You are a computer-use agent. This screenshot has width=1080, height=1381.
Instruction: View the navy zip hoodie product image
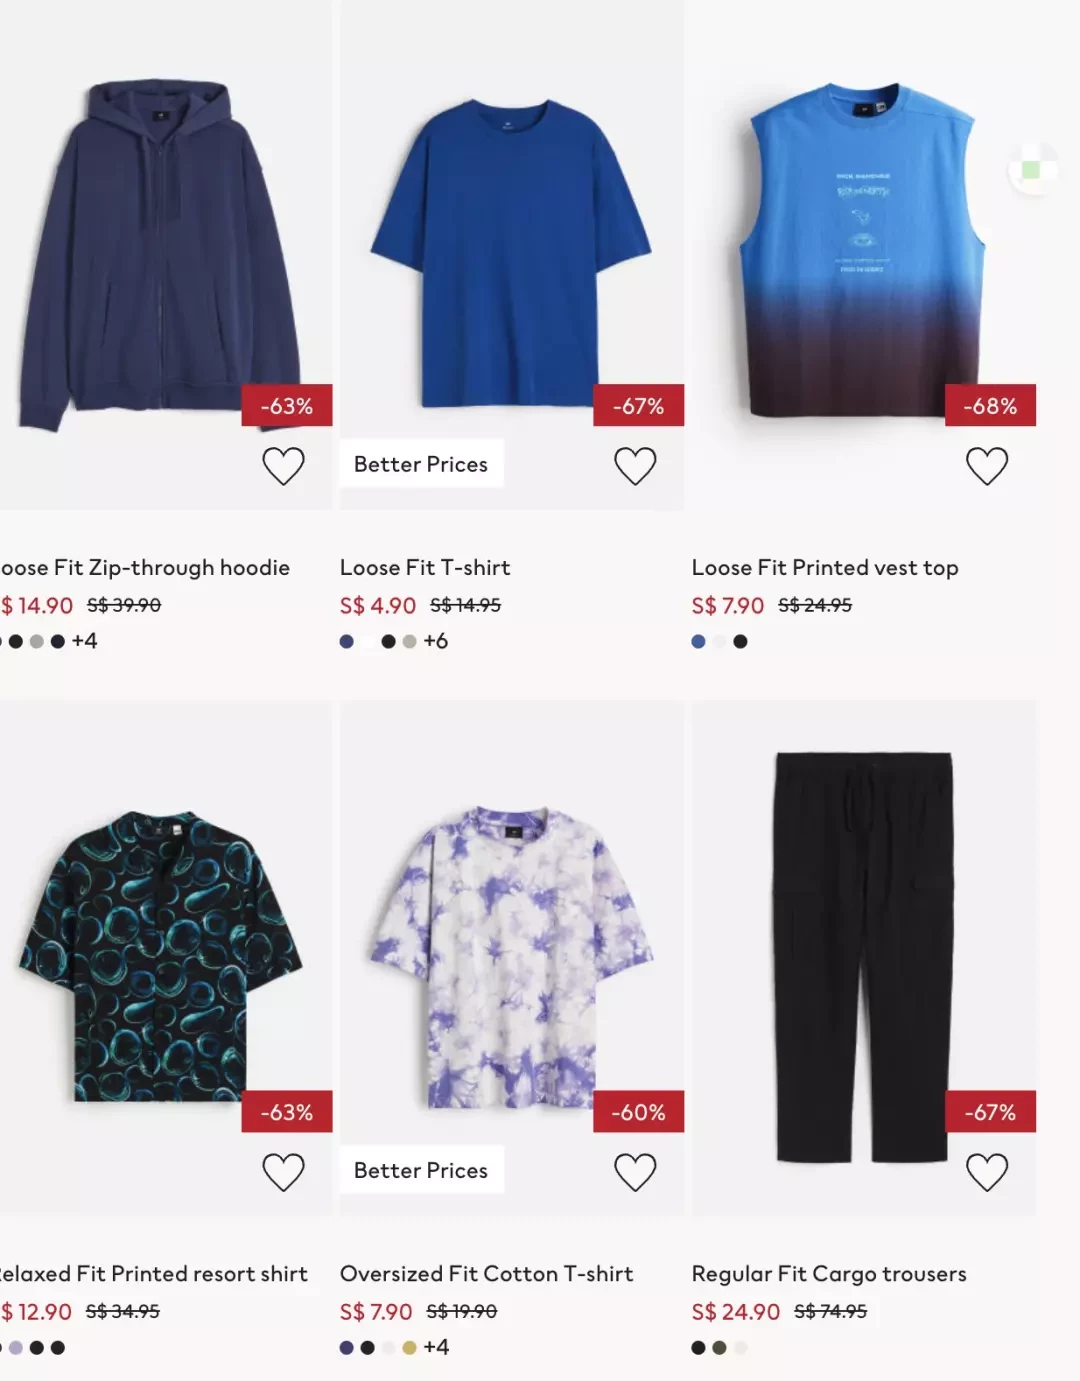point(160,255)
